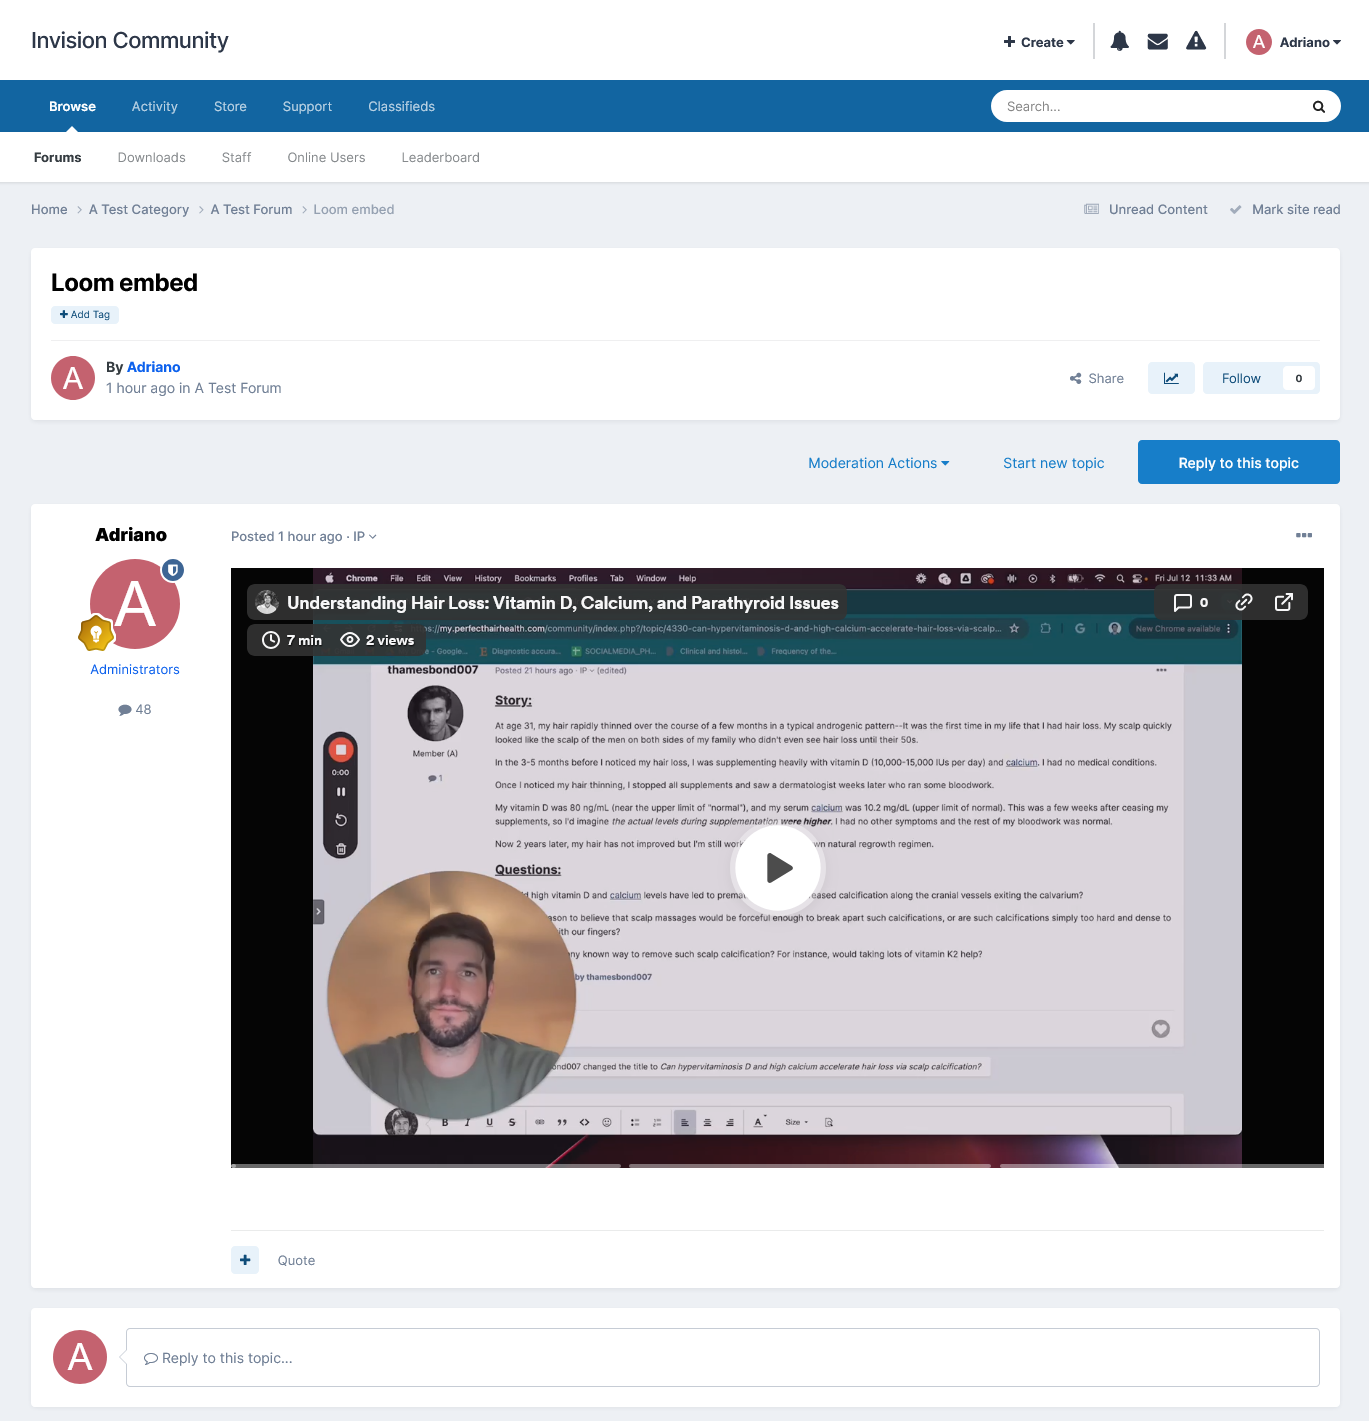This screenshot has height=1421, width=1369.
Task: Open the post options ellipsis menu
Action: (x=1304, y=535)
